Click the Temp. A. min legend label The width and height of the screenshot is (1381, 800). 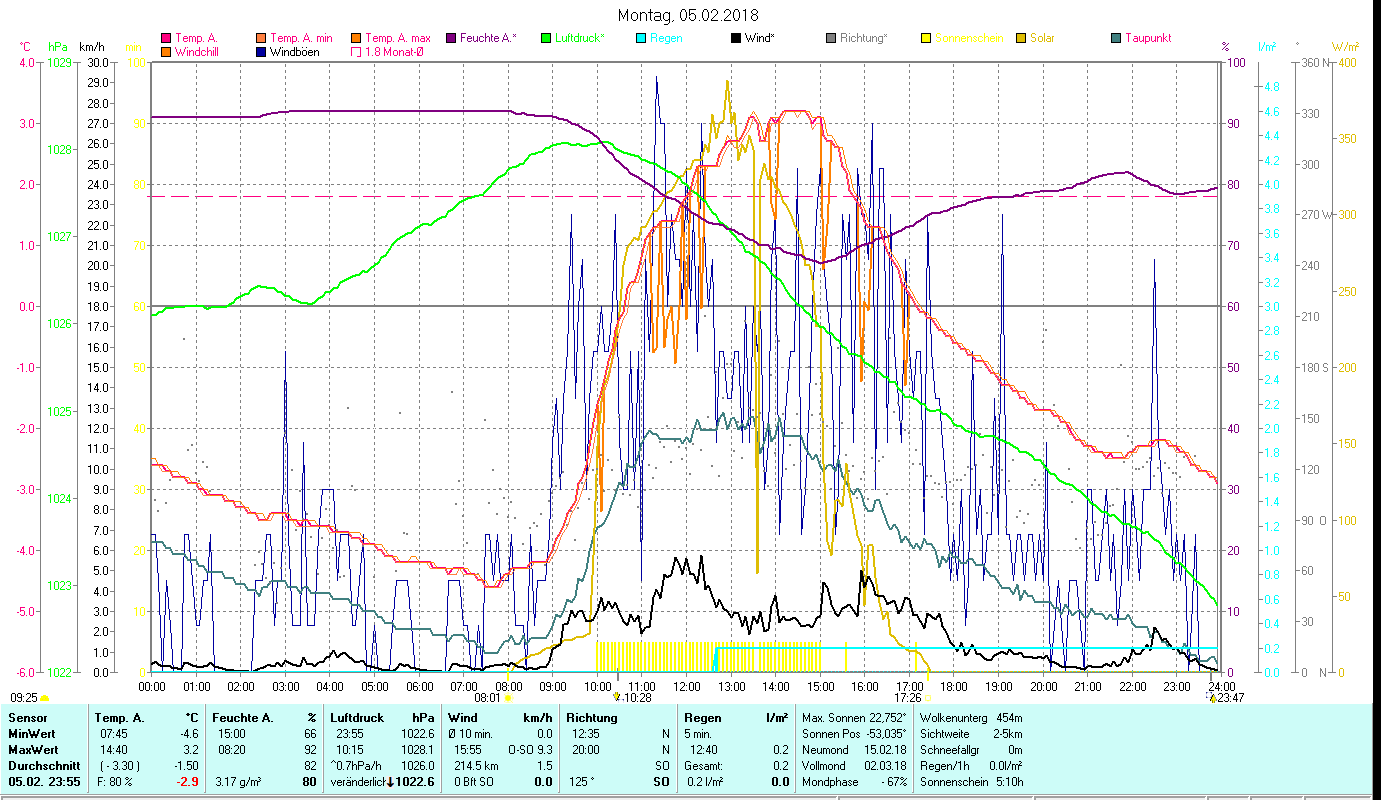pos(294,39)
